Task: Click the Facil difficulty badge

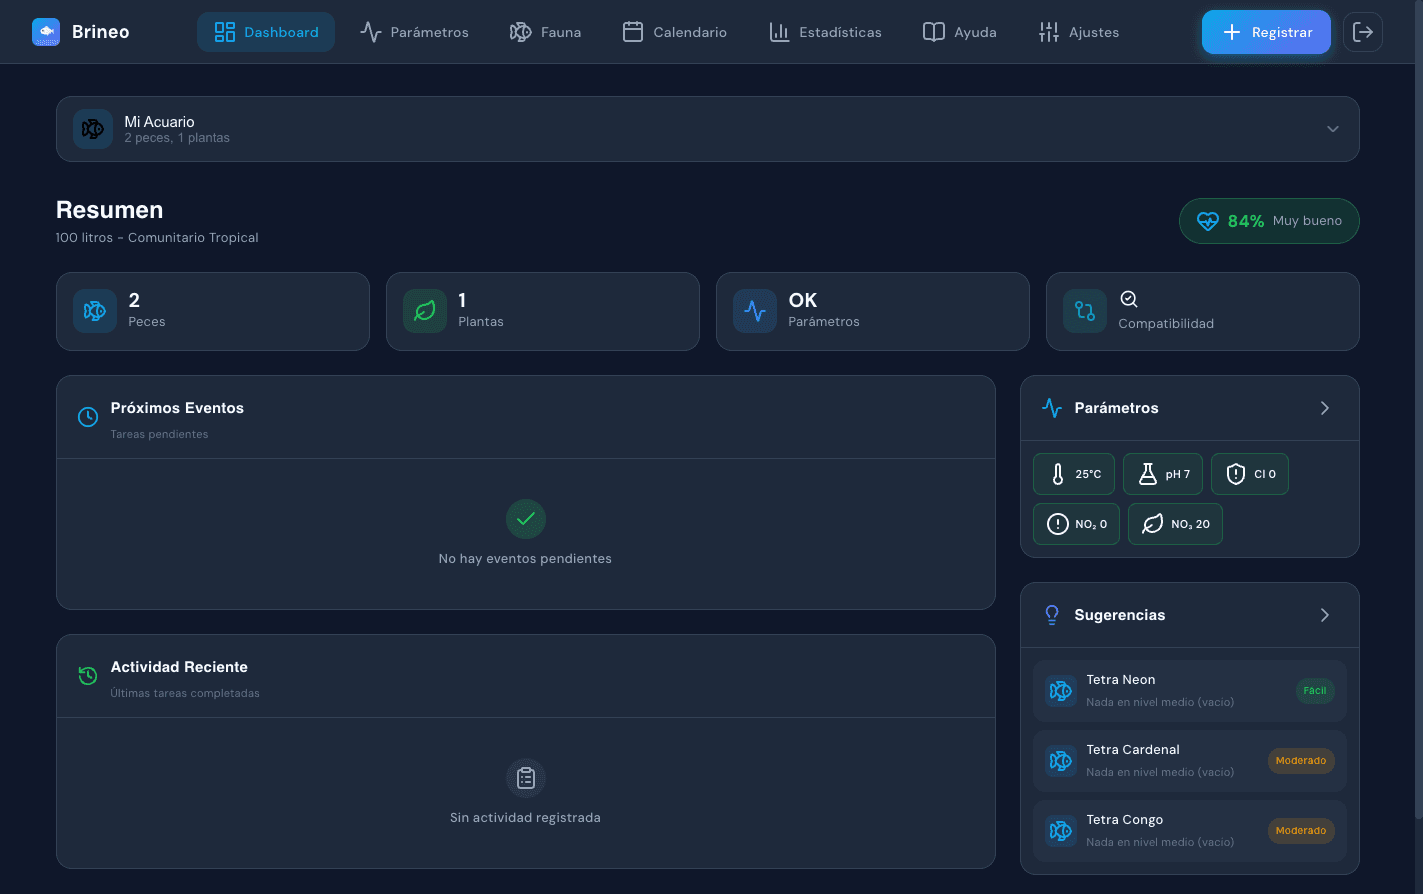Action: [x=1315, y=691]
